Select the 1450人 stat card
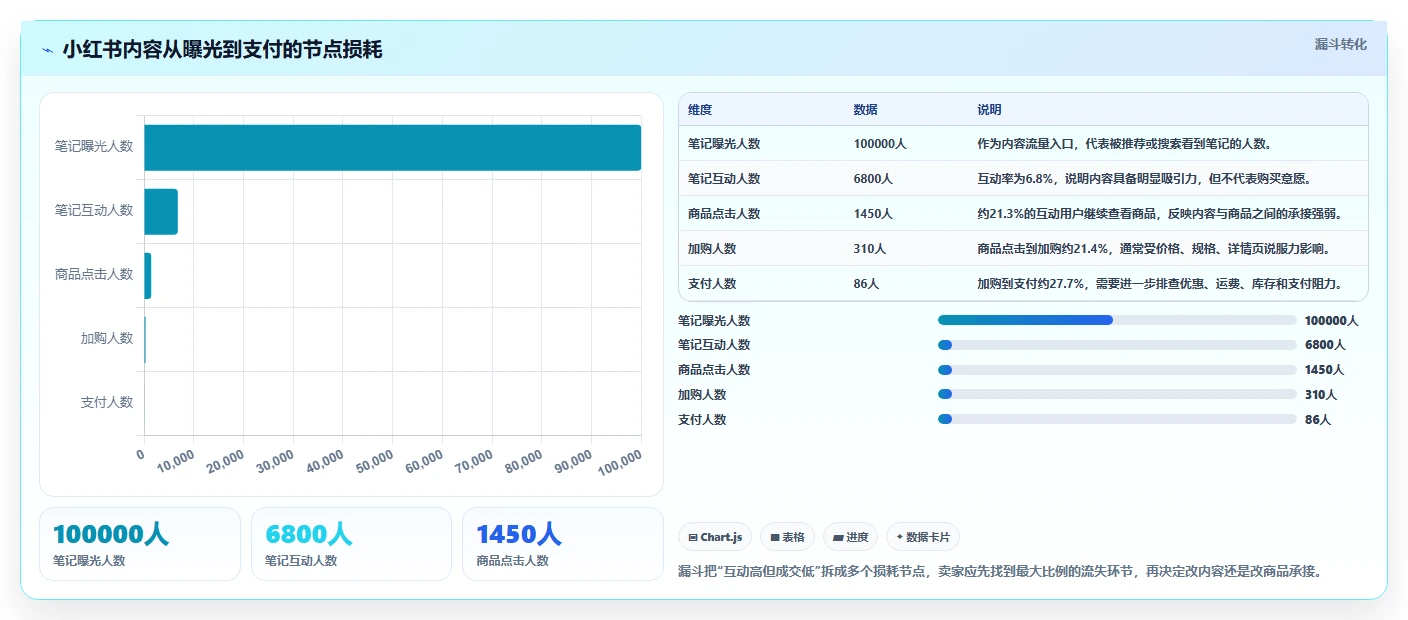The image size is (1408, 620). (563, 544)
